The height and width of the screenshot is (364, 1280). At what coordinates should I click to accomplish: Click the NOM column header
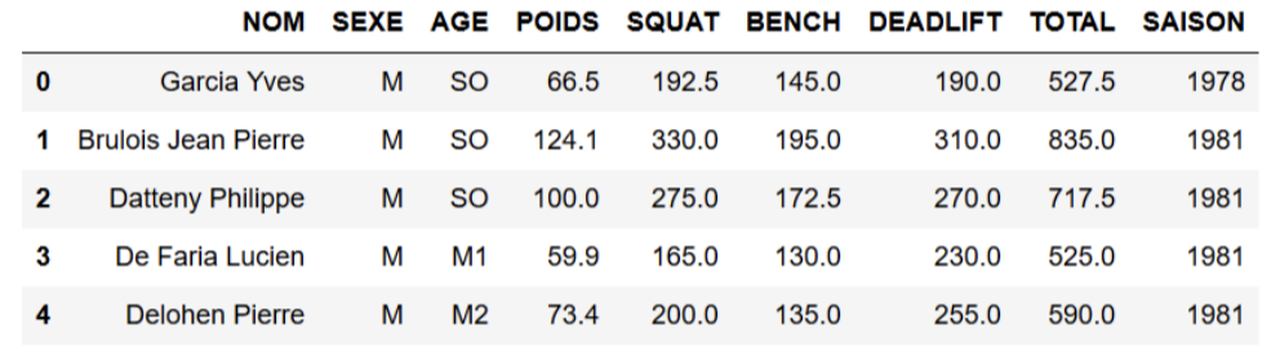point(274,22)
